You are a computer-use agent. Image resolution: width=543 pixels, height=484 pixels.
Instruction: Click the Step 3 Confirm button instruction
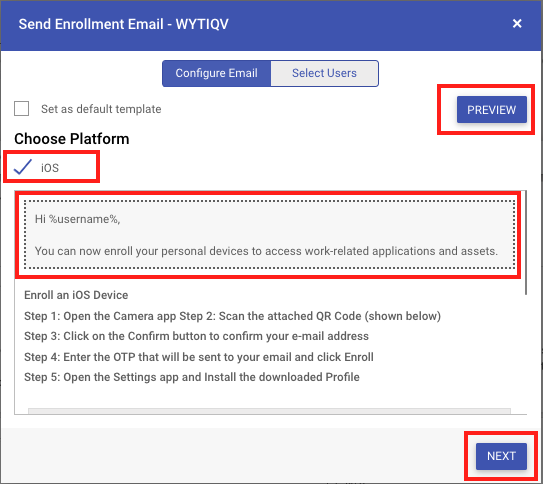click(x=196, y=336)
